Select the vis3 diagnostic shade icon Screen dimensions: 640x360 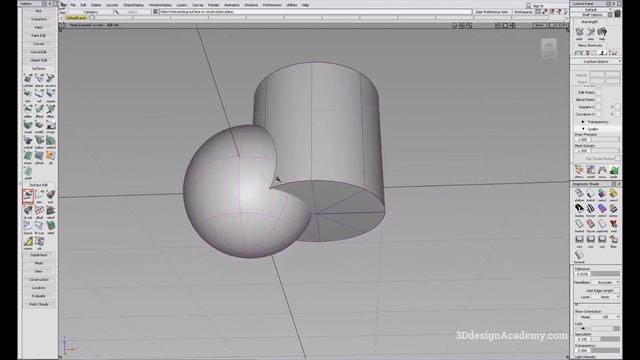602,239
